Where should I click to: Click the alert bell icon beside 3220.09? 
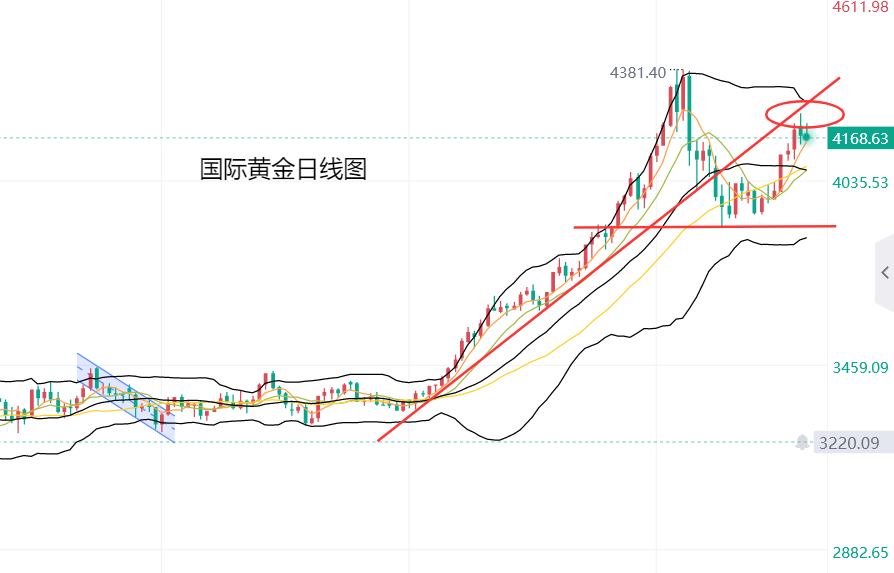click(802, 442)
